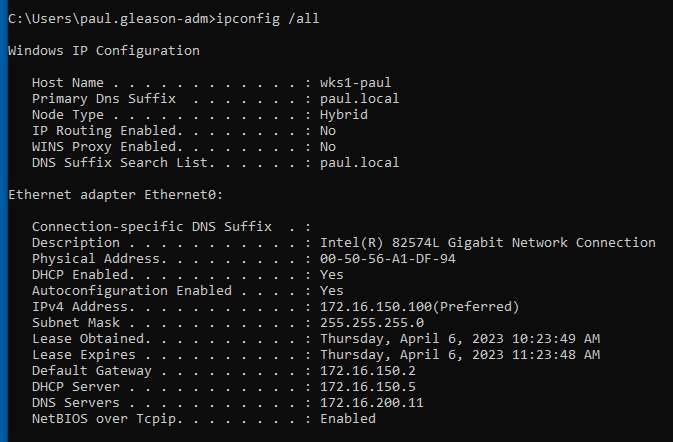The image size is (673, 442).
Task: Click the DNS Suffix Search List value
Action: point(360,162)
